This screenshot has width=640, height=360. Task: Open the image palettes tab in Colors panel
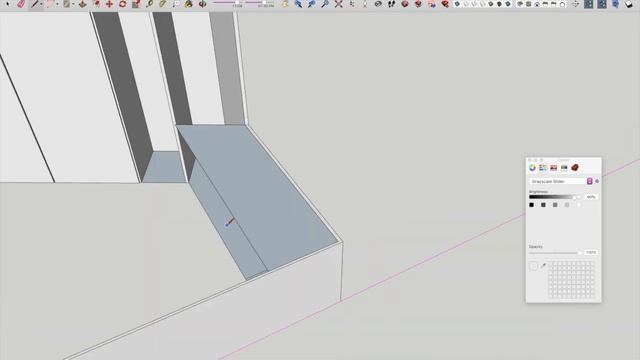pyautogui.click(x=564, y=167)
